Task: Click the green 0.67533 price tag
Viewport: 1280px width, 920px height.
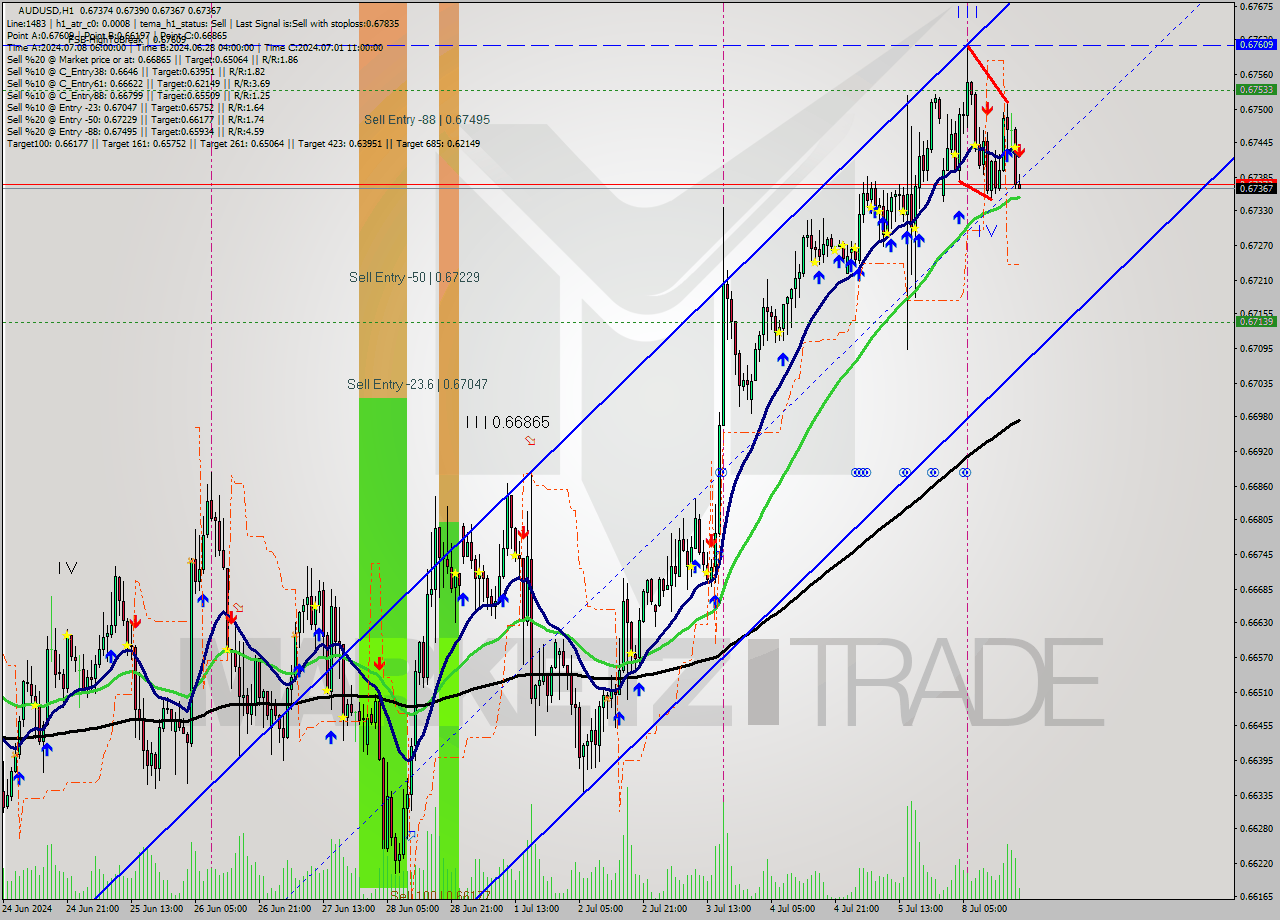Action: point(1257,89)
